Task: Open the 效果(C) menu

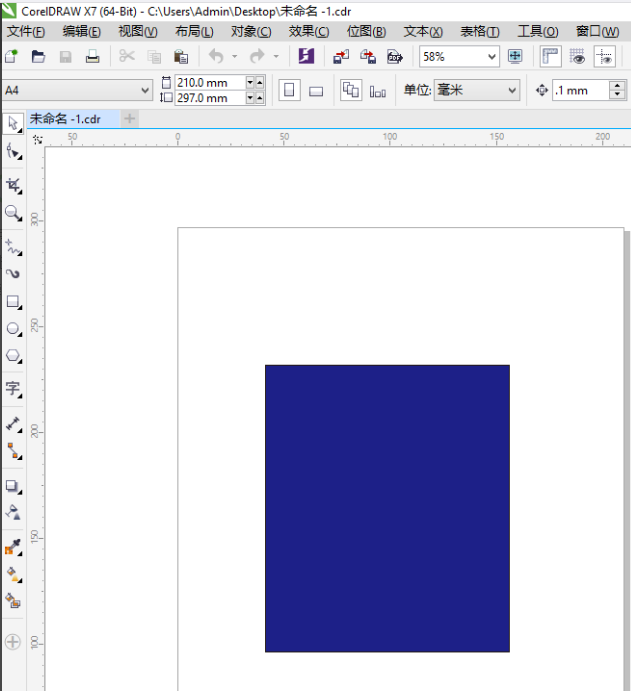Action: click(x=308, y=32)
